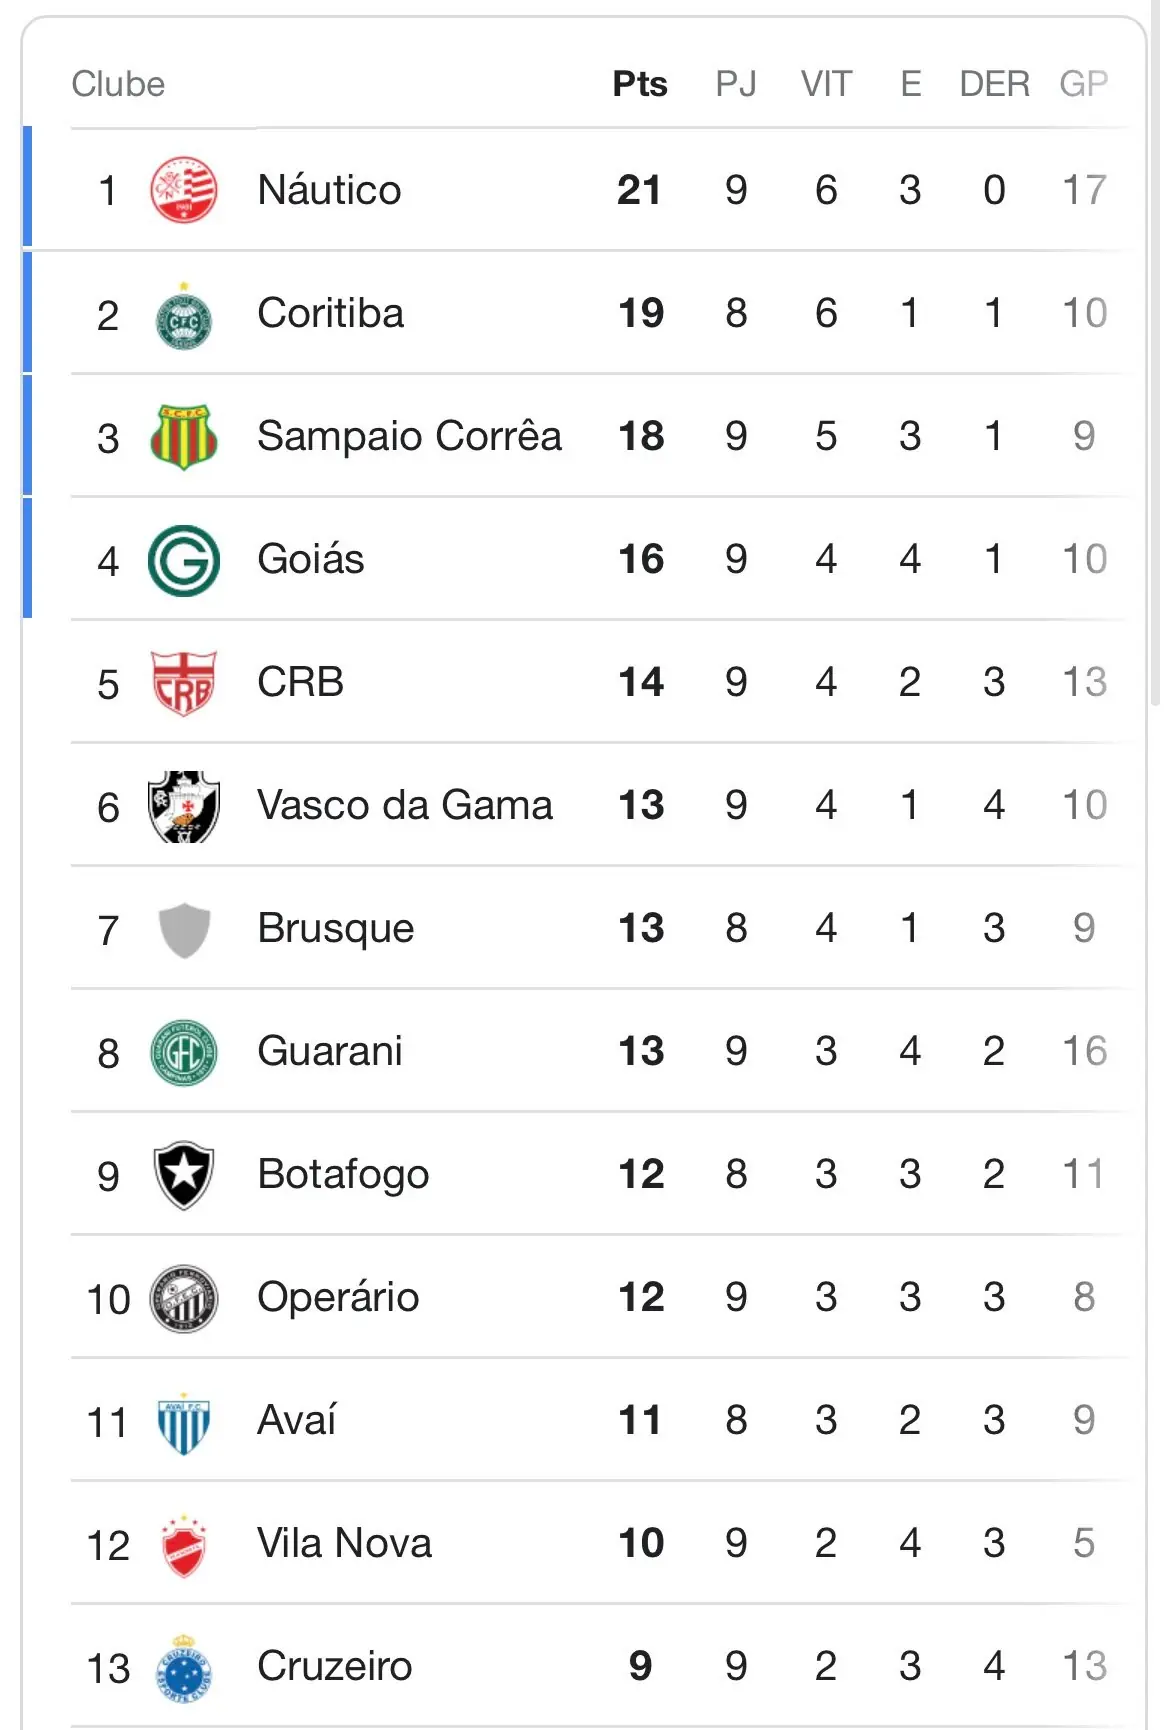1169x1730 pixels.
Task: Click the Coritiba club crest icon
Action: tap(184, 315)
